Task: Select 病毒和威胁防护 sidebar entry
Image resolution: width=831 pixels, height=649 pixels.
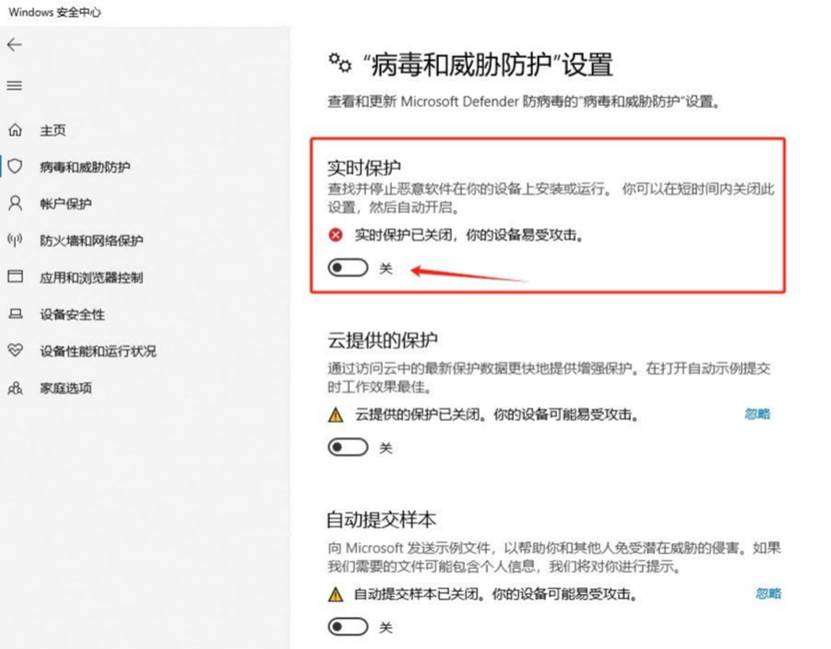Action: click(85, 167)
